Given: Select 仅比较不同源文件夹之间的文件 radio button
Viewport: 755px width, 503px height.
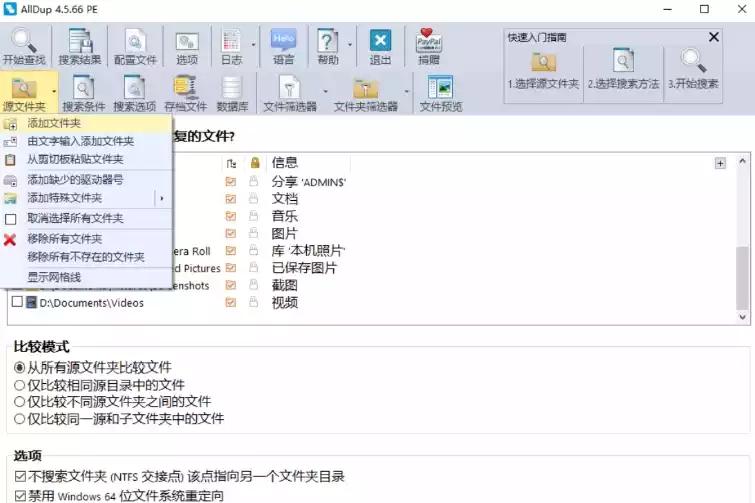Looking at the screenshot, I should tap(19, 401).
